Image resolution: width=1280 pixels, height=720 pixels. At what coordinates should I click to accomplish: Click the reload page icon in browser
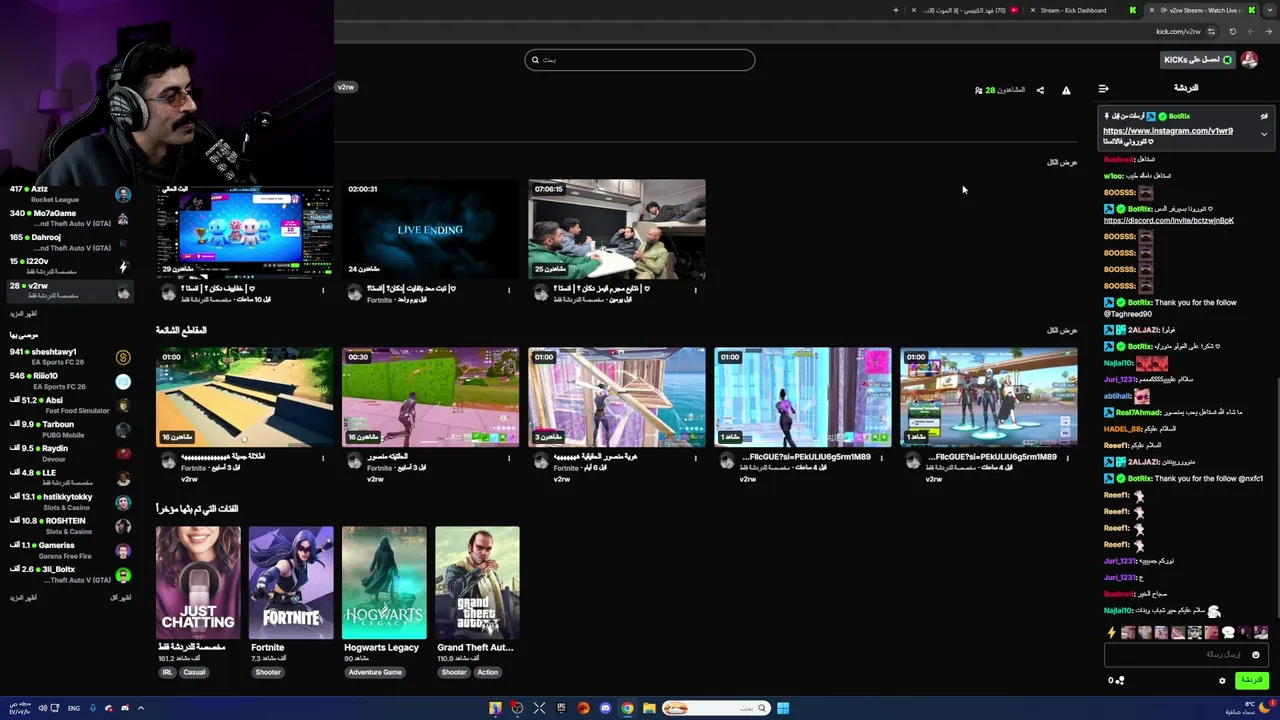1233,31
